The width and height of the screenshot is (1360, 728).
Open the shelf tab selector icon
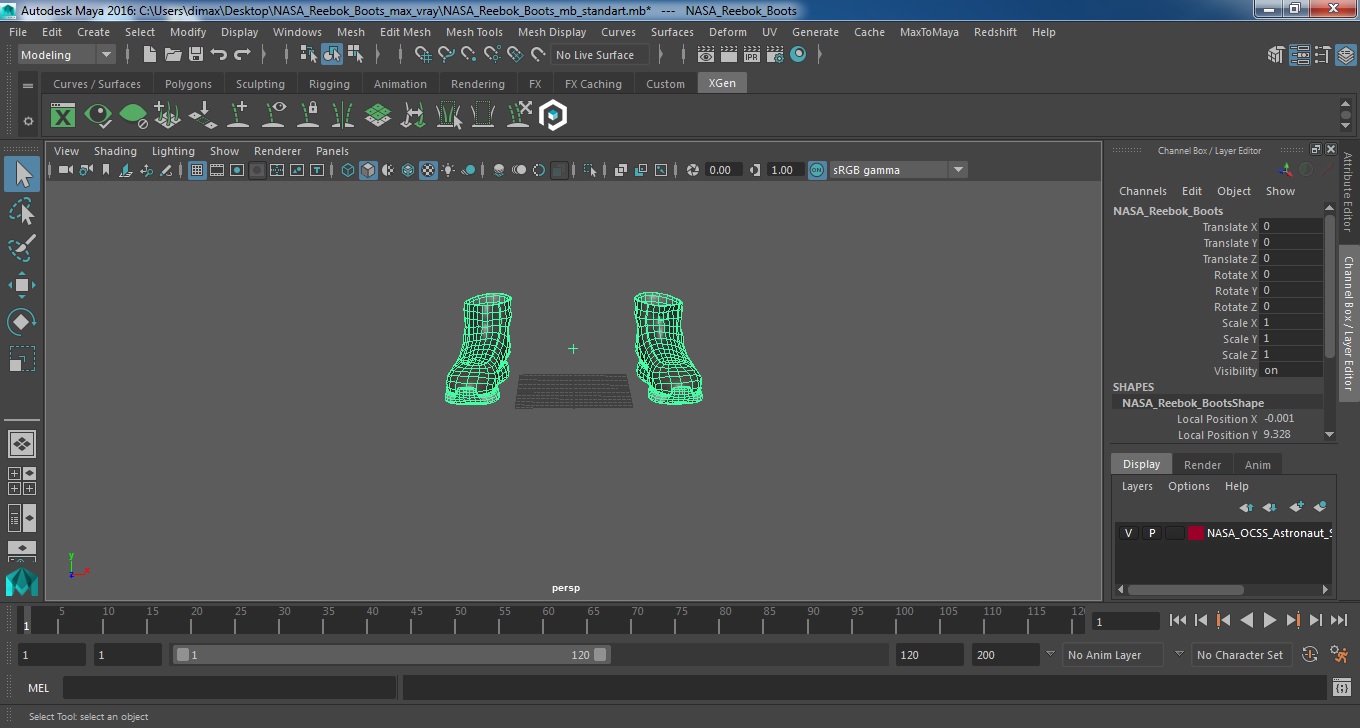pos(28,86)
